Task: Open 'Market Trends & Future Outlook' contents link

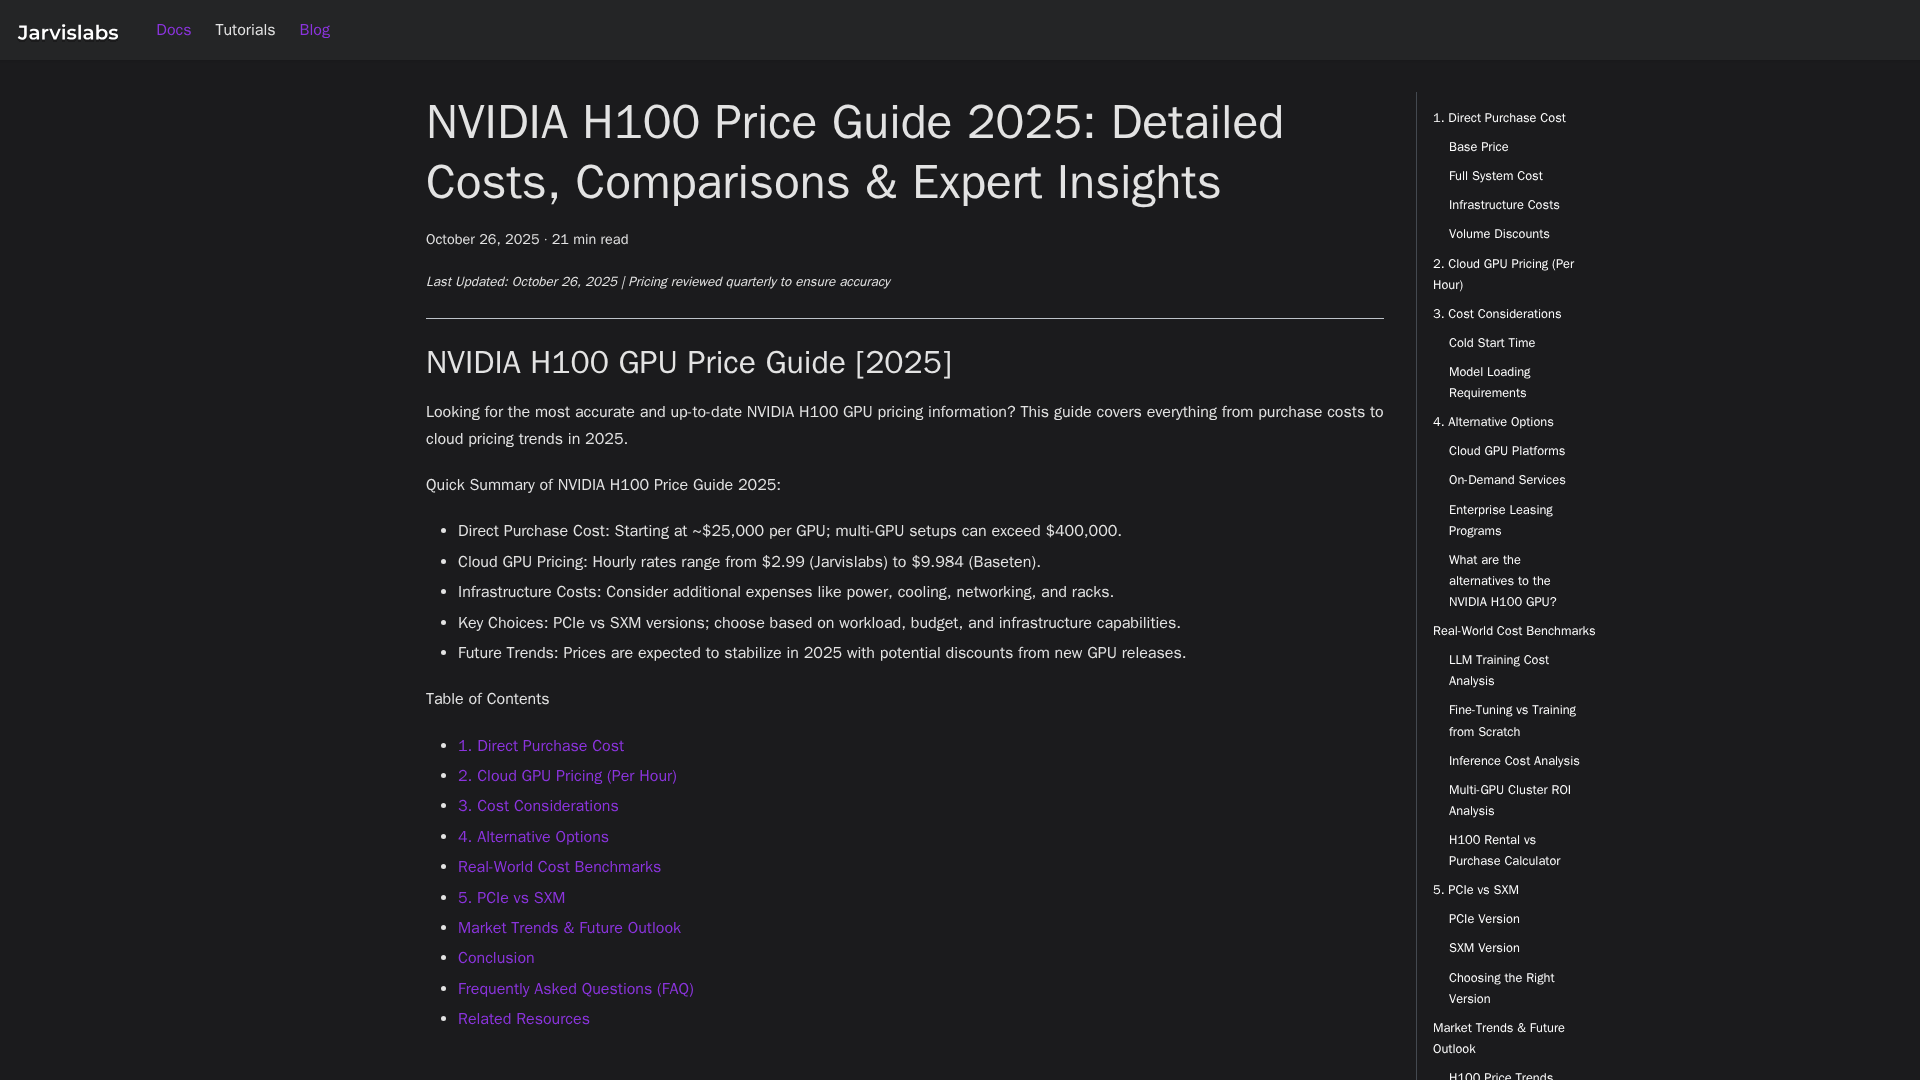Action: coord(569,928)
